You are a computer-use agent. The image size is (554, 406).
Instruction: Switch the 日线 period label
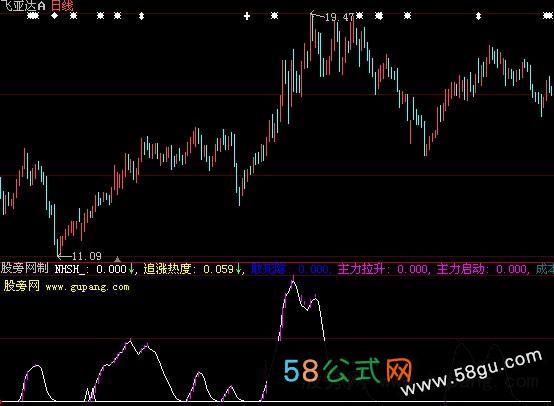click(x=62, y=5)
